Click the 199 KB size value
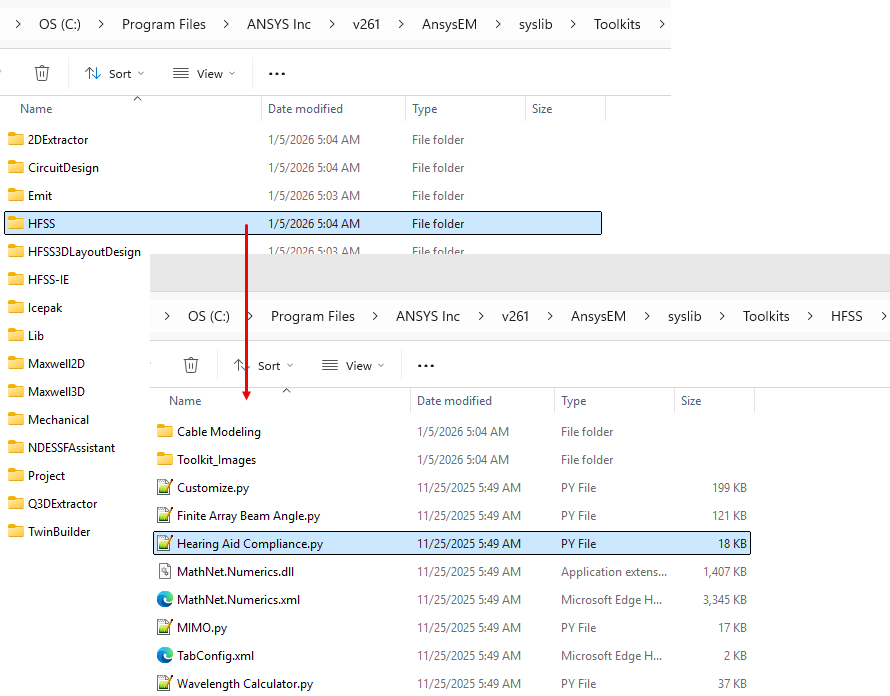This screenshot has width=890, height=696. coord(729,488)
